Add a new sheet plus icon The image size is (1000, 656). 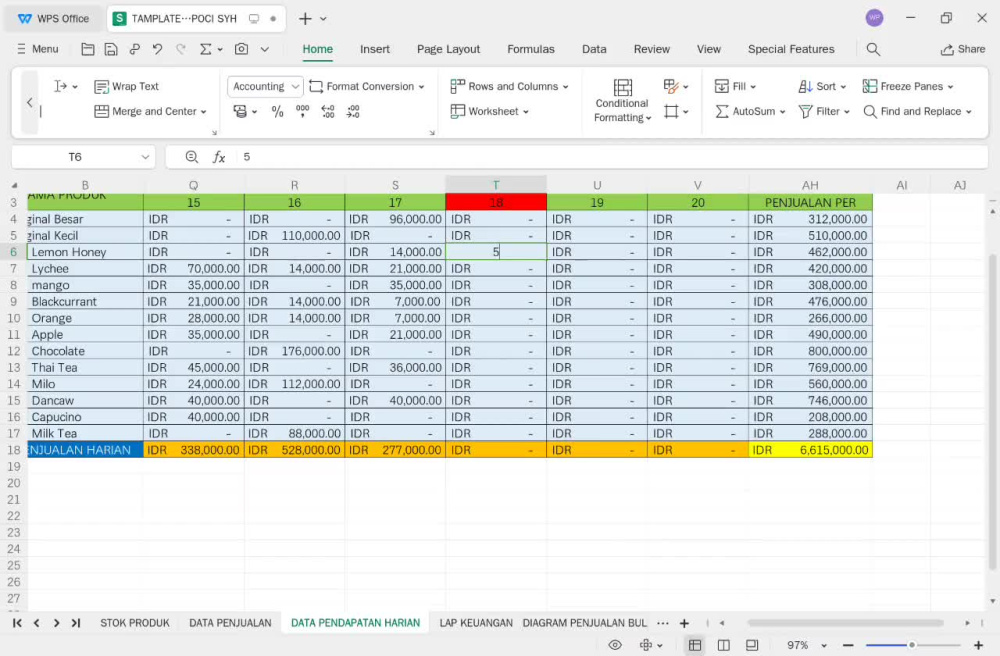pyautogui.click(x=684, y=623)
